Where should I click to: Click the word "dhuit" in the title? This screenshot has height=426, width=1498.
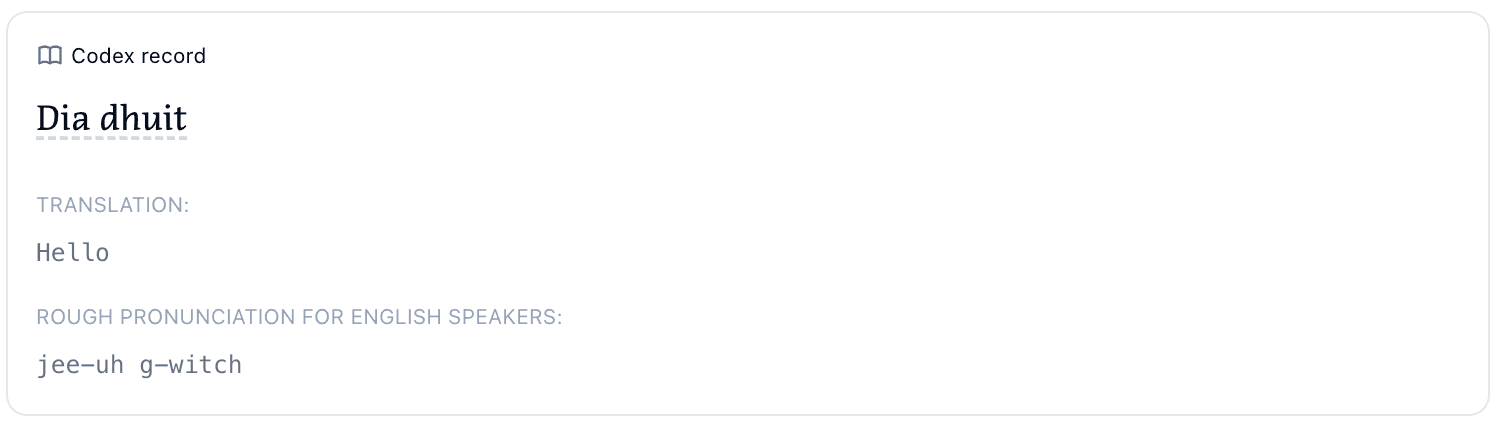[143, 119]
